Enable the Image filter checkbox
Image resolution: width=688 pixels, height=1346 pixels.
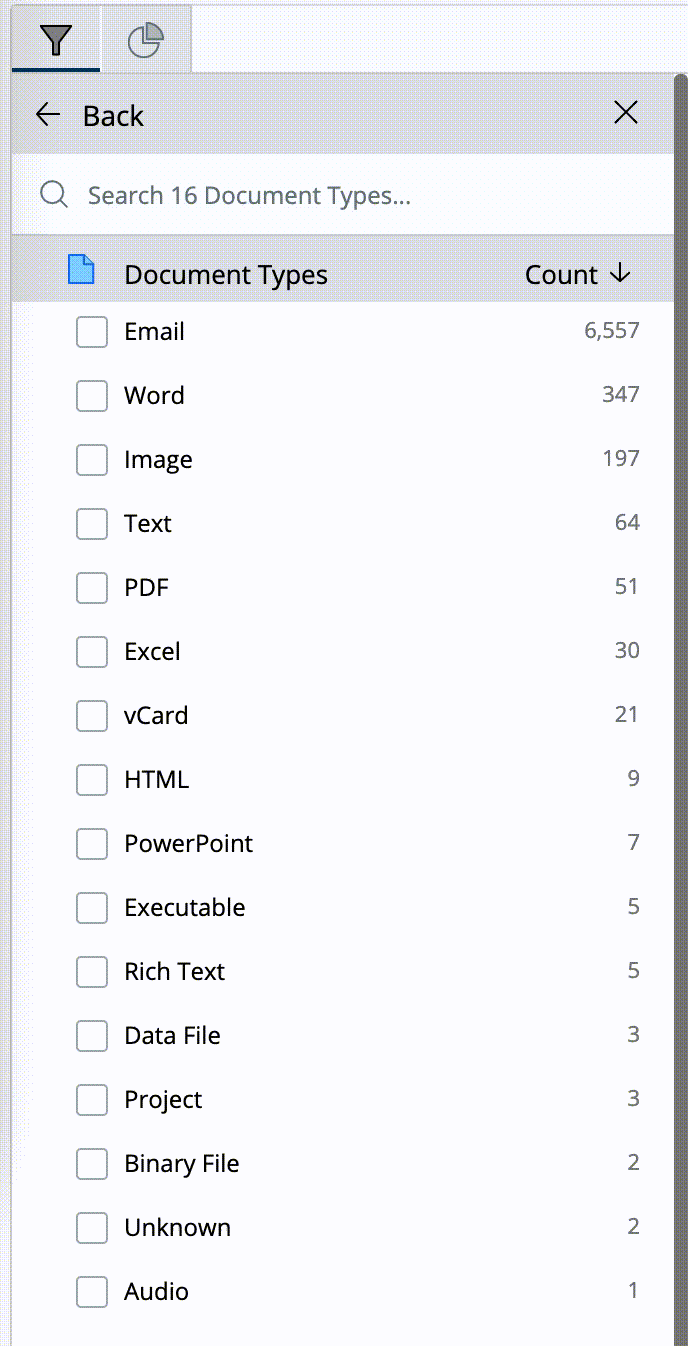[91, 459]
